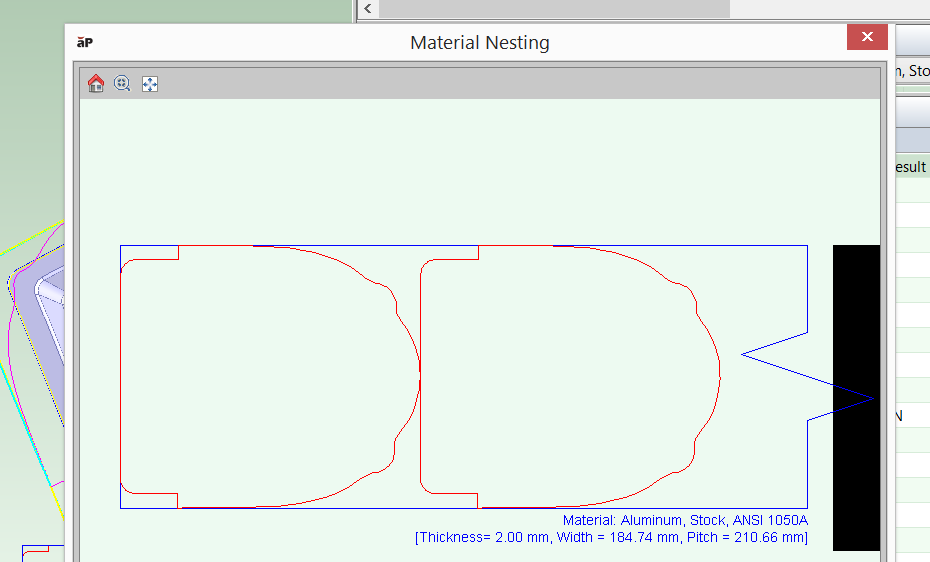
Task: Click the small sketch preview at bottom-left
Action: 35,552
